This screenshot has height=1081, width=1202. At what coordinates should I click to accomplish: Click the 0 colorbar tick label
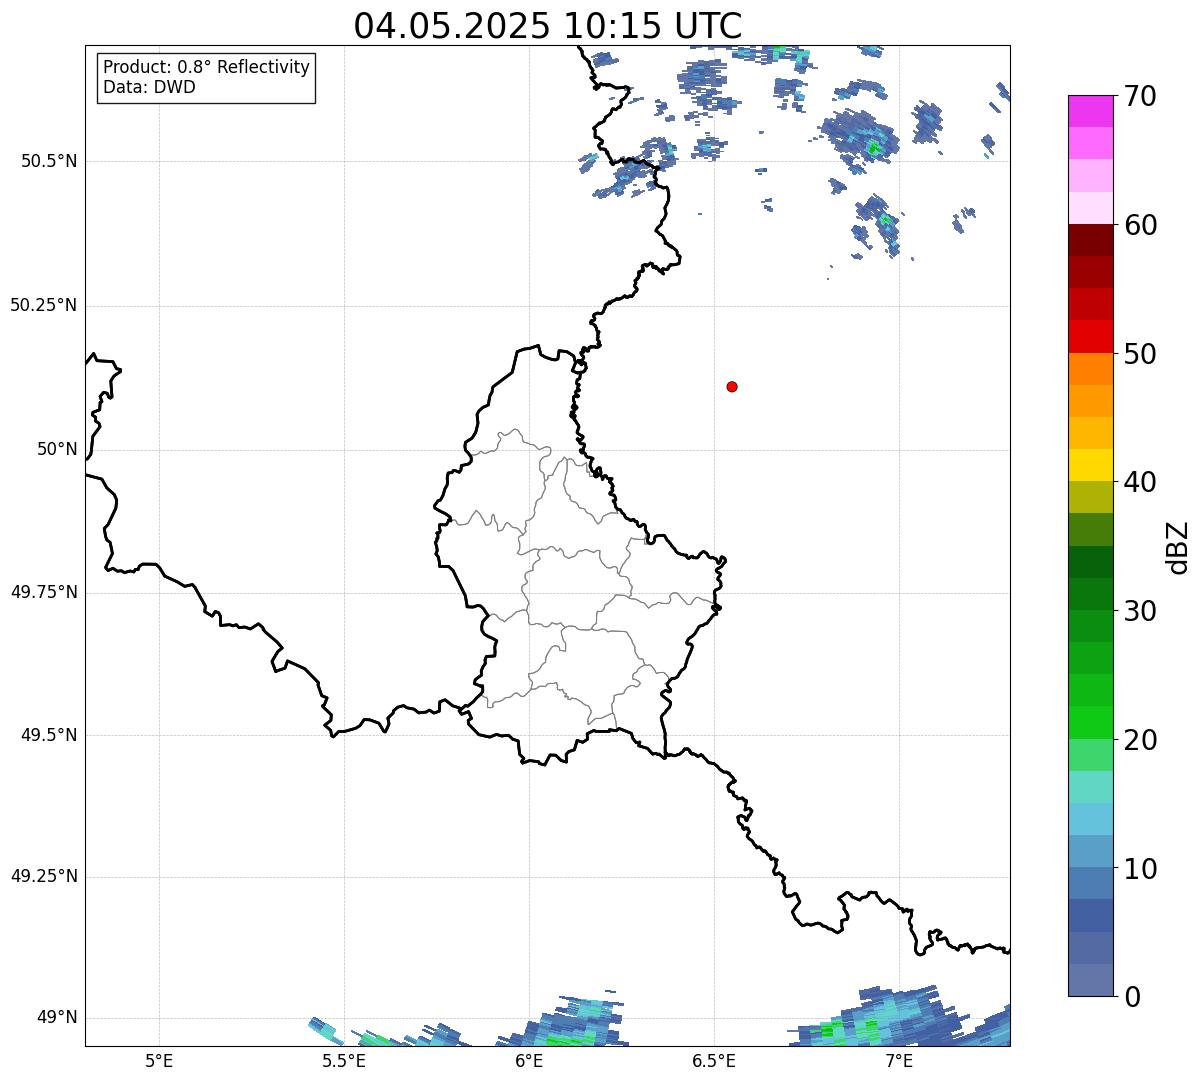coord(1132,997)
